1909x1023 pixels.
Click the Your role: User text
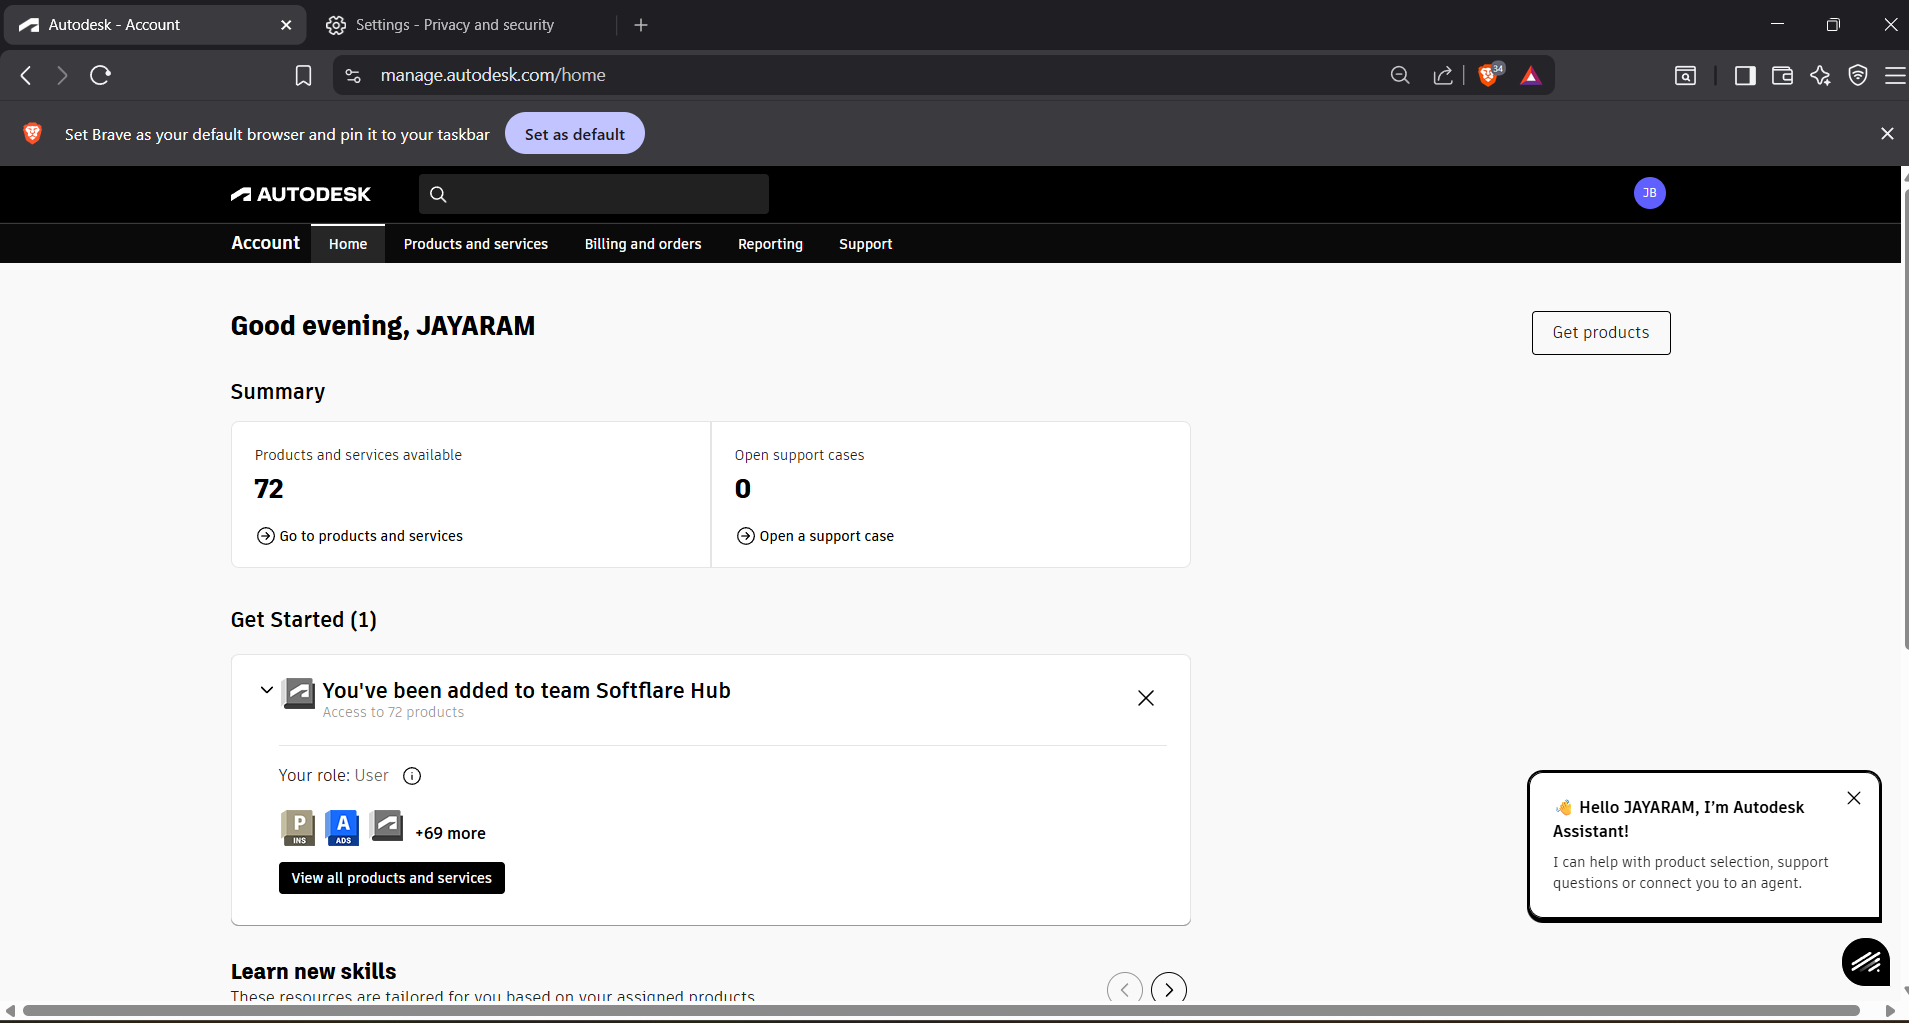pyautogui.click(x=333, y=776)
